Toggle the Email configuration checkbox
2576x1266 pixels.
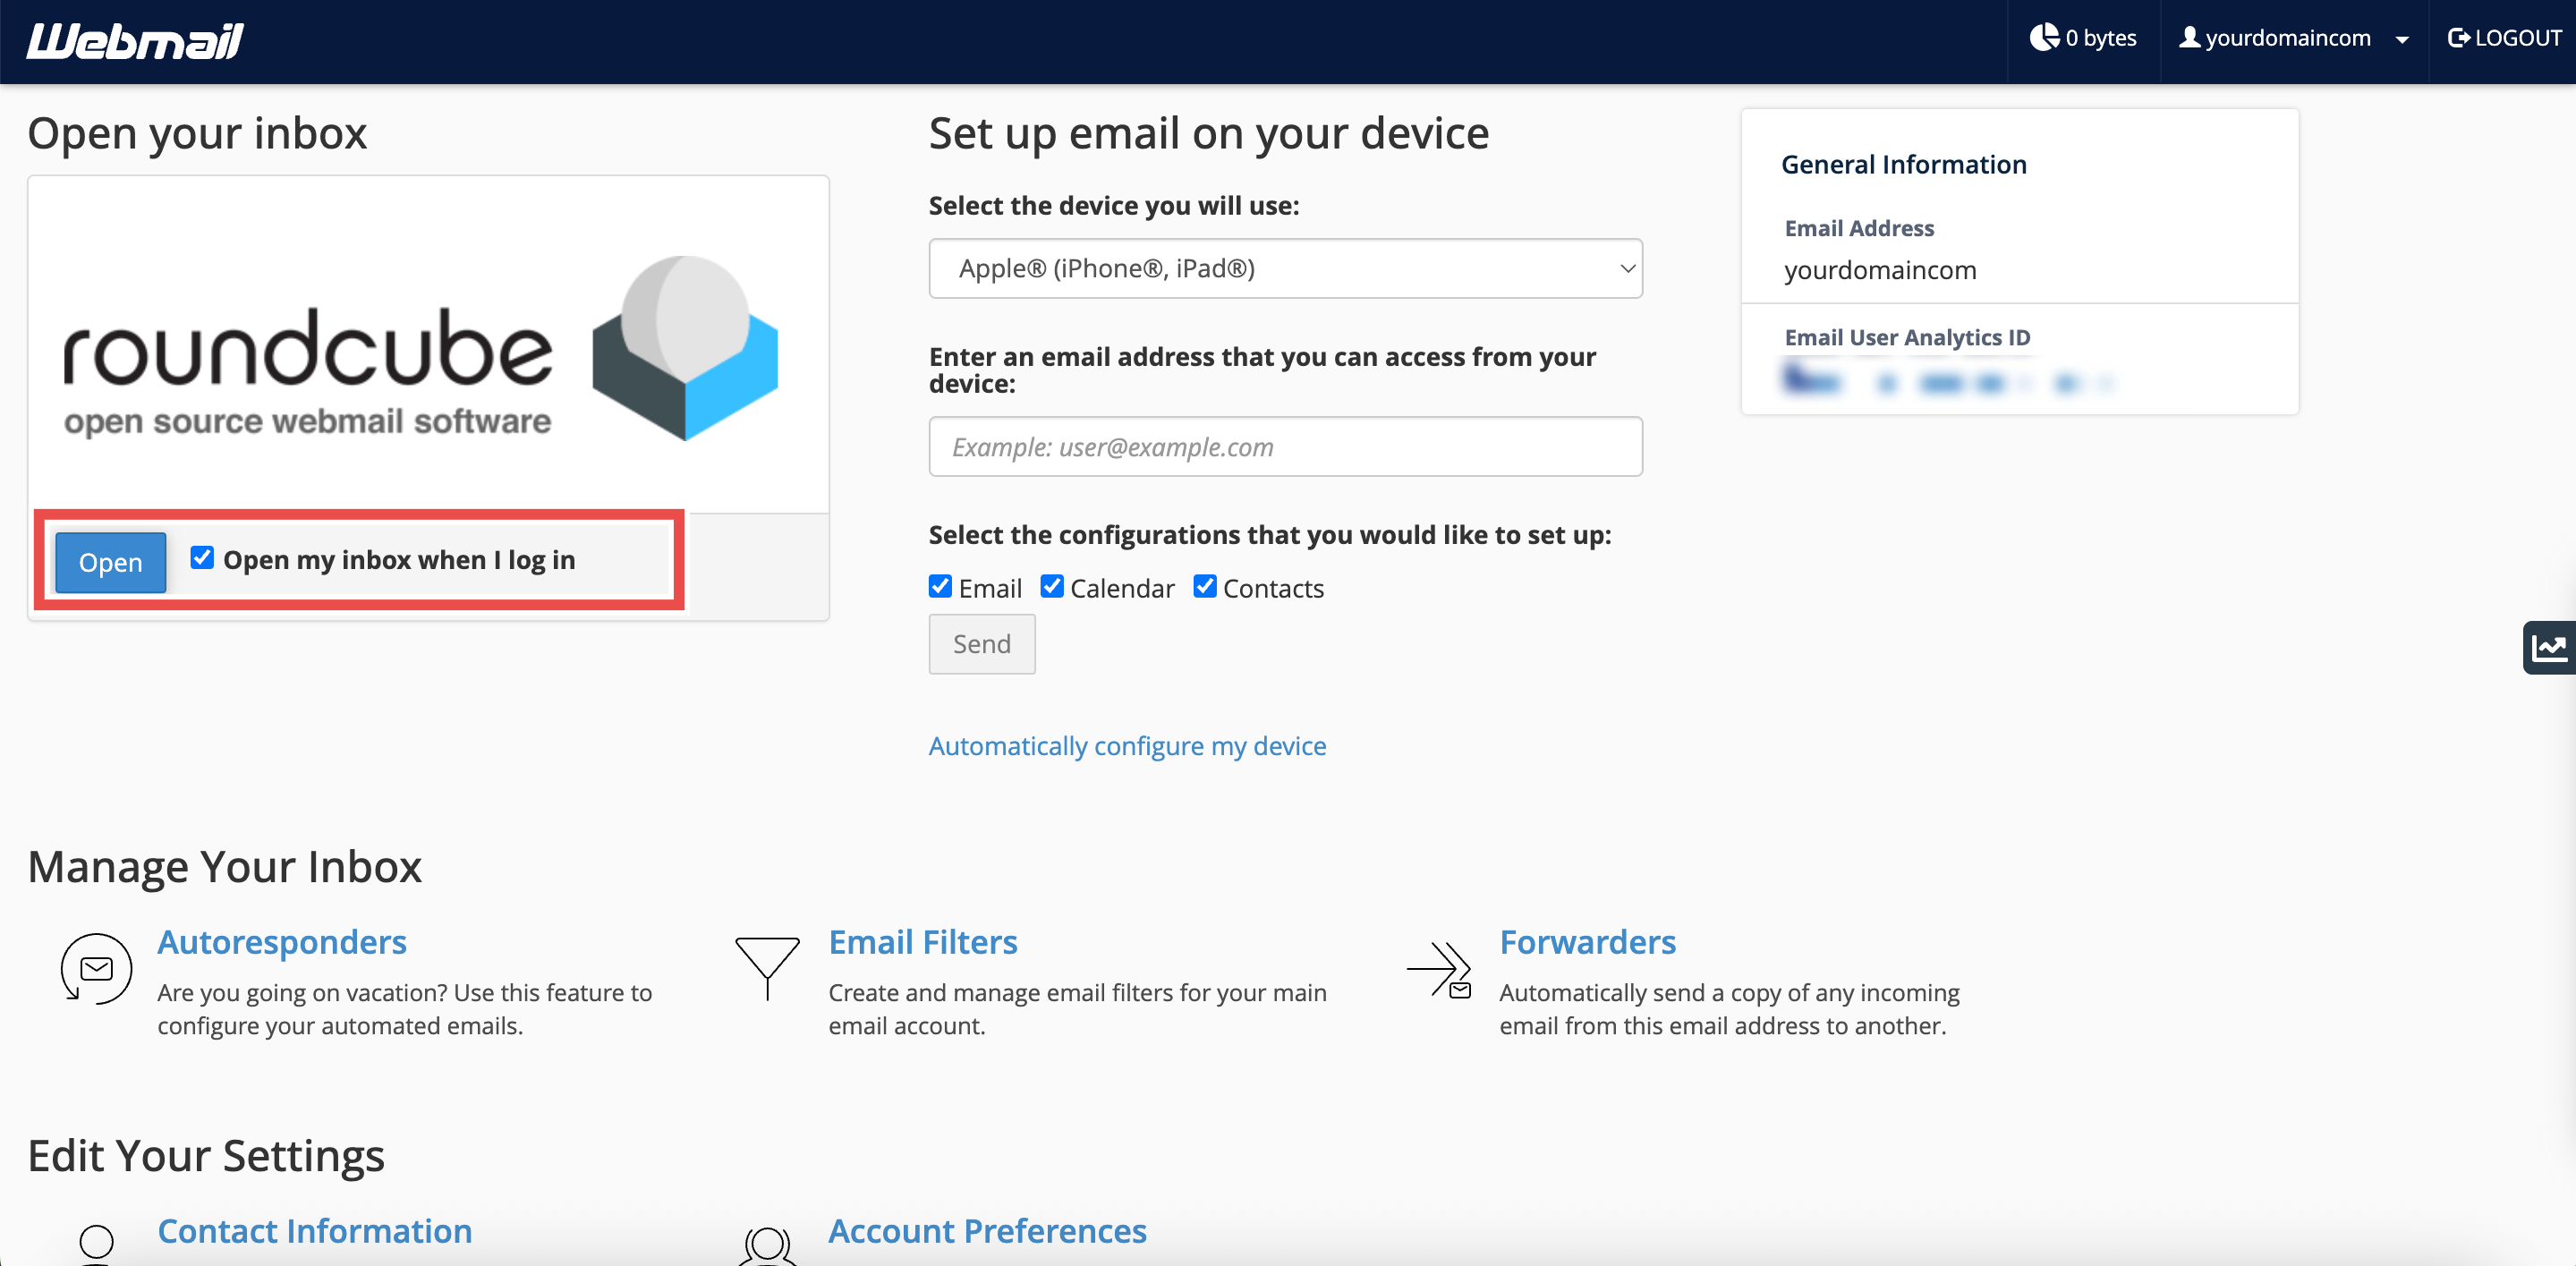pos(940,587)
